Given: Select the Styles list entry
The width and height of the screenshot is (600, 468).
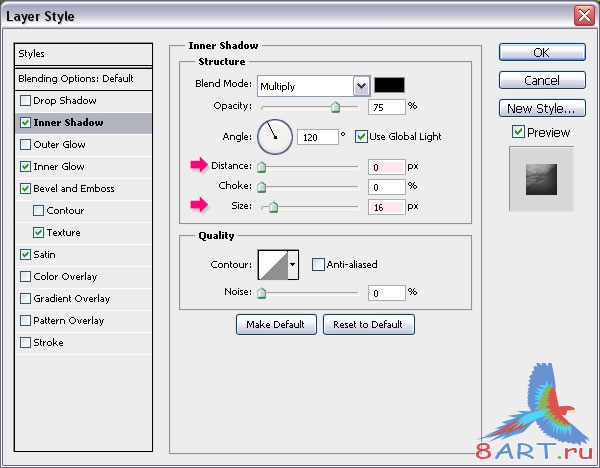Looking at the screenshot, I should [x=83, y=54].
